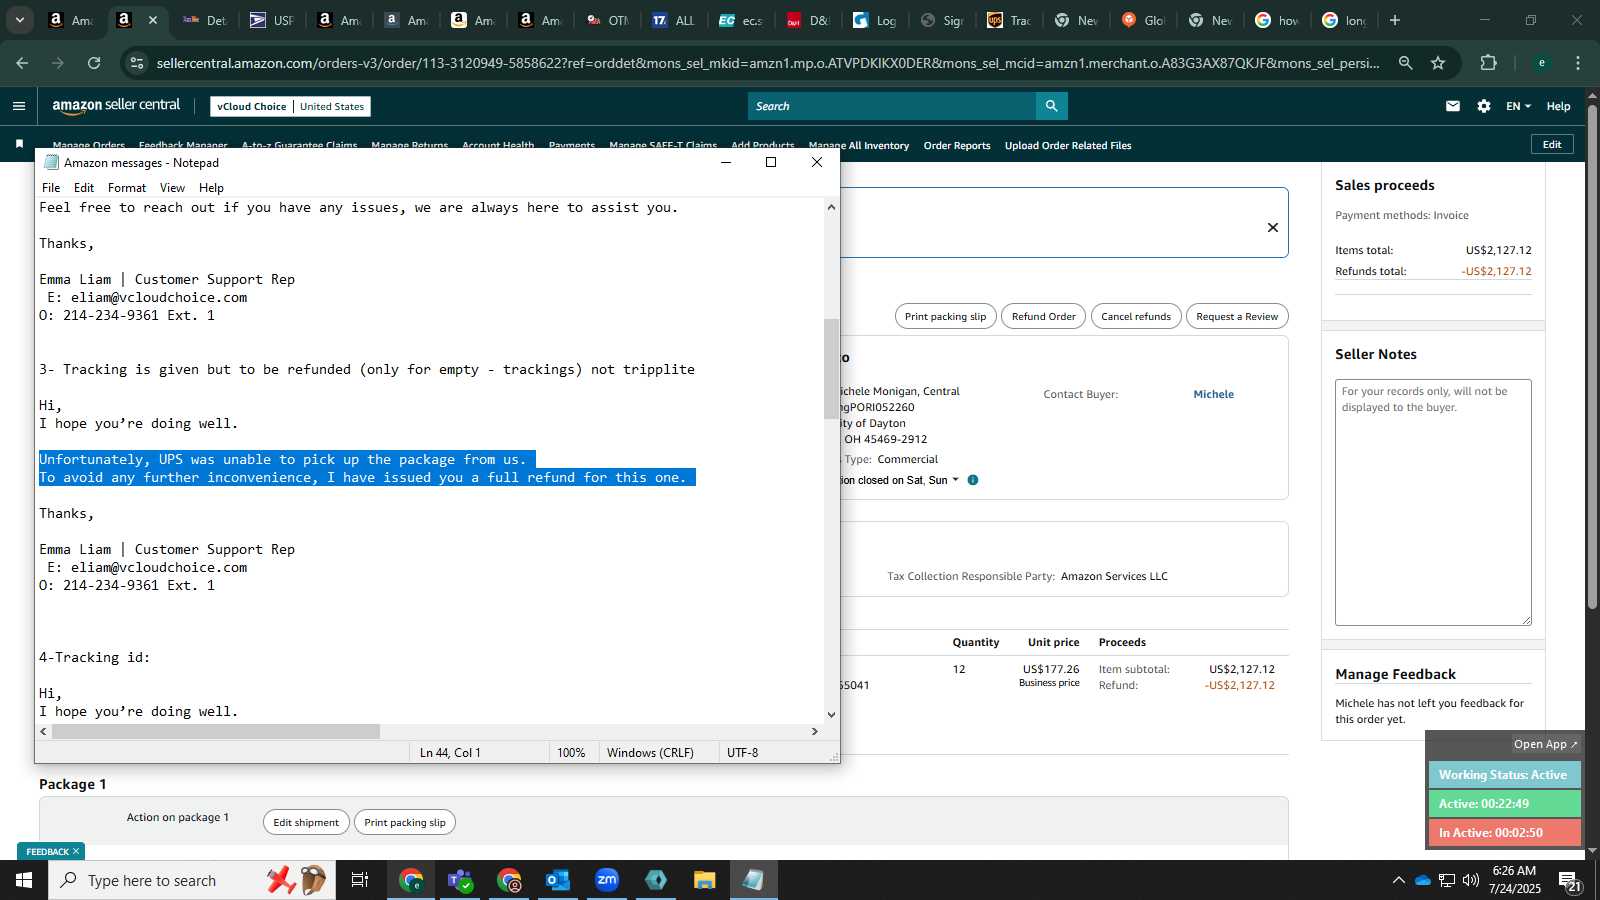Bookmark this page with the star icon
The height and width of the screenshot is (900, 1600).
click(x=1438, y=63)
